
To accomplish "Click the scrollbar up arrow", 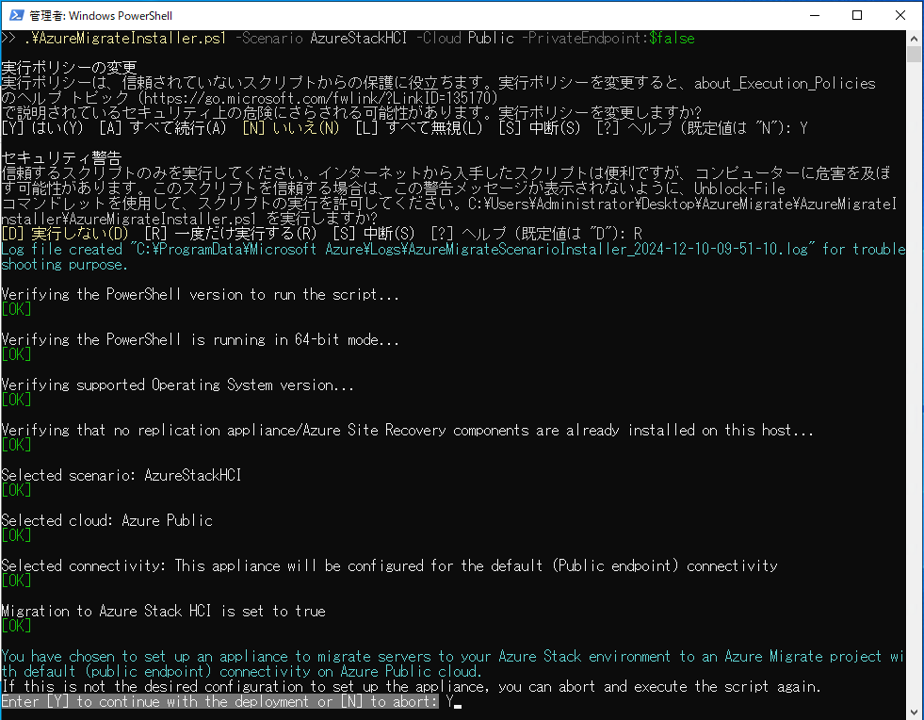I will coord(914,38).
